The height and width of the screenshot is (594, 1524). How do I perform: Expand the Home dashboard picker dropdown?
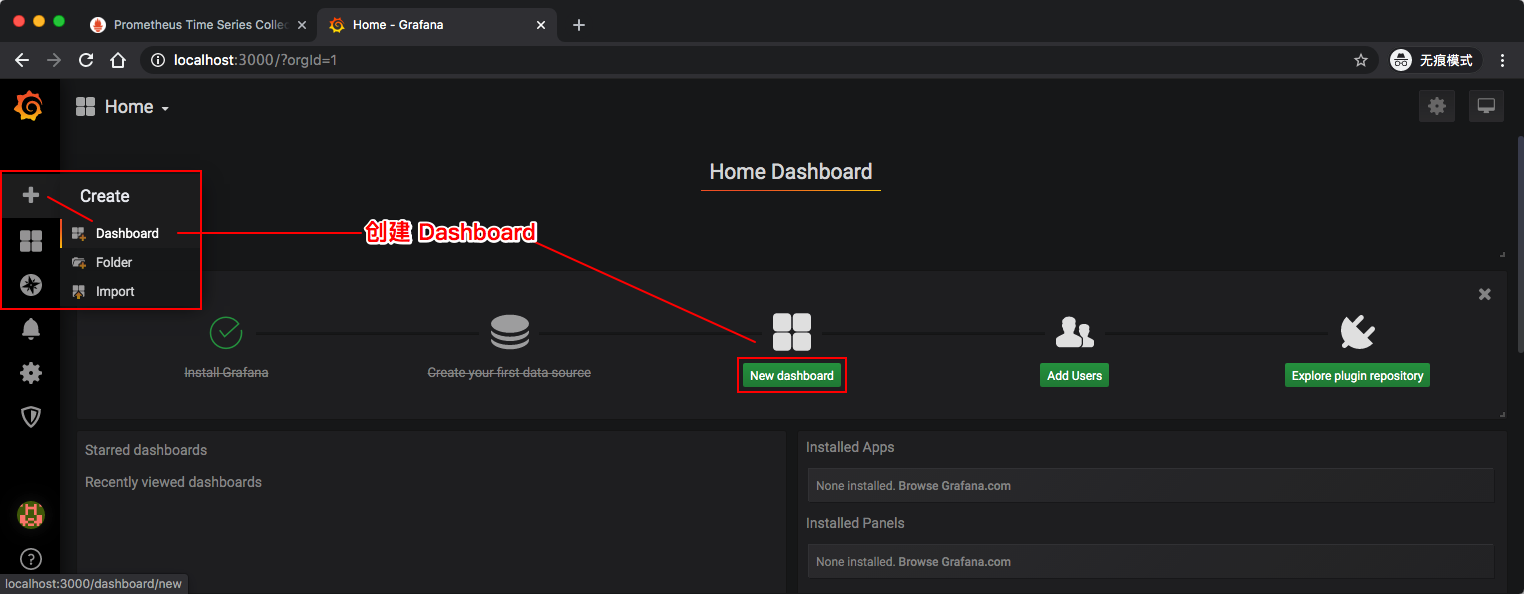click(x=123, y=107)
